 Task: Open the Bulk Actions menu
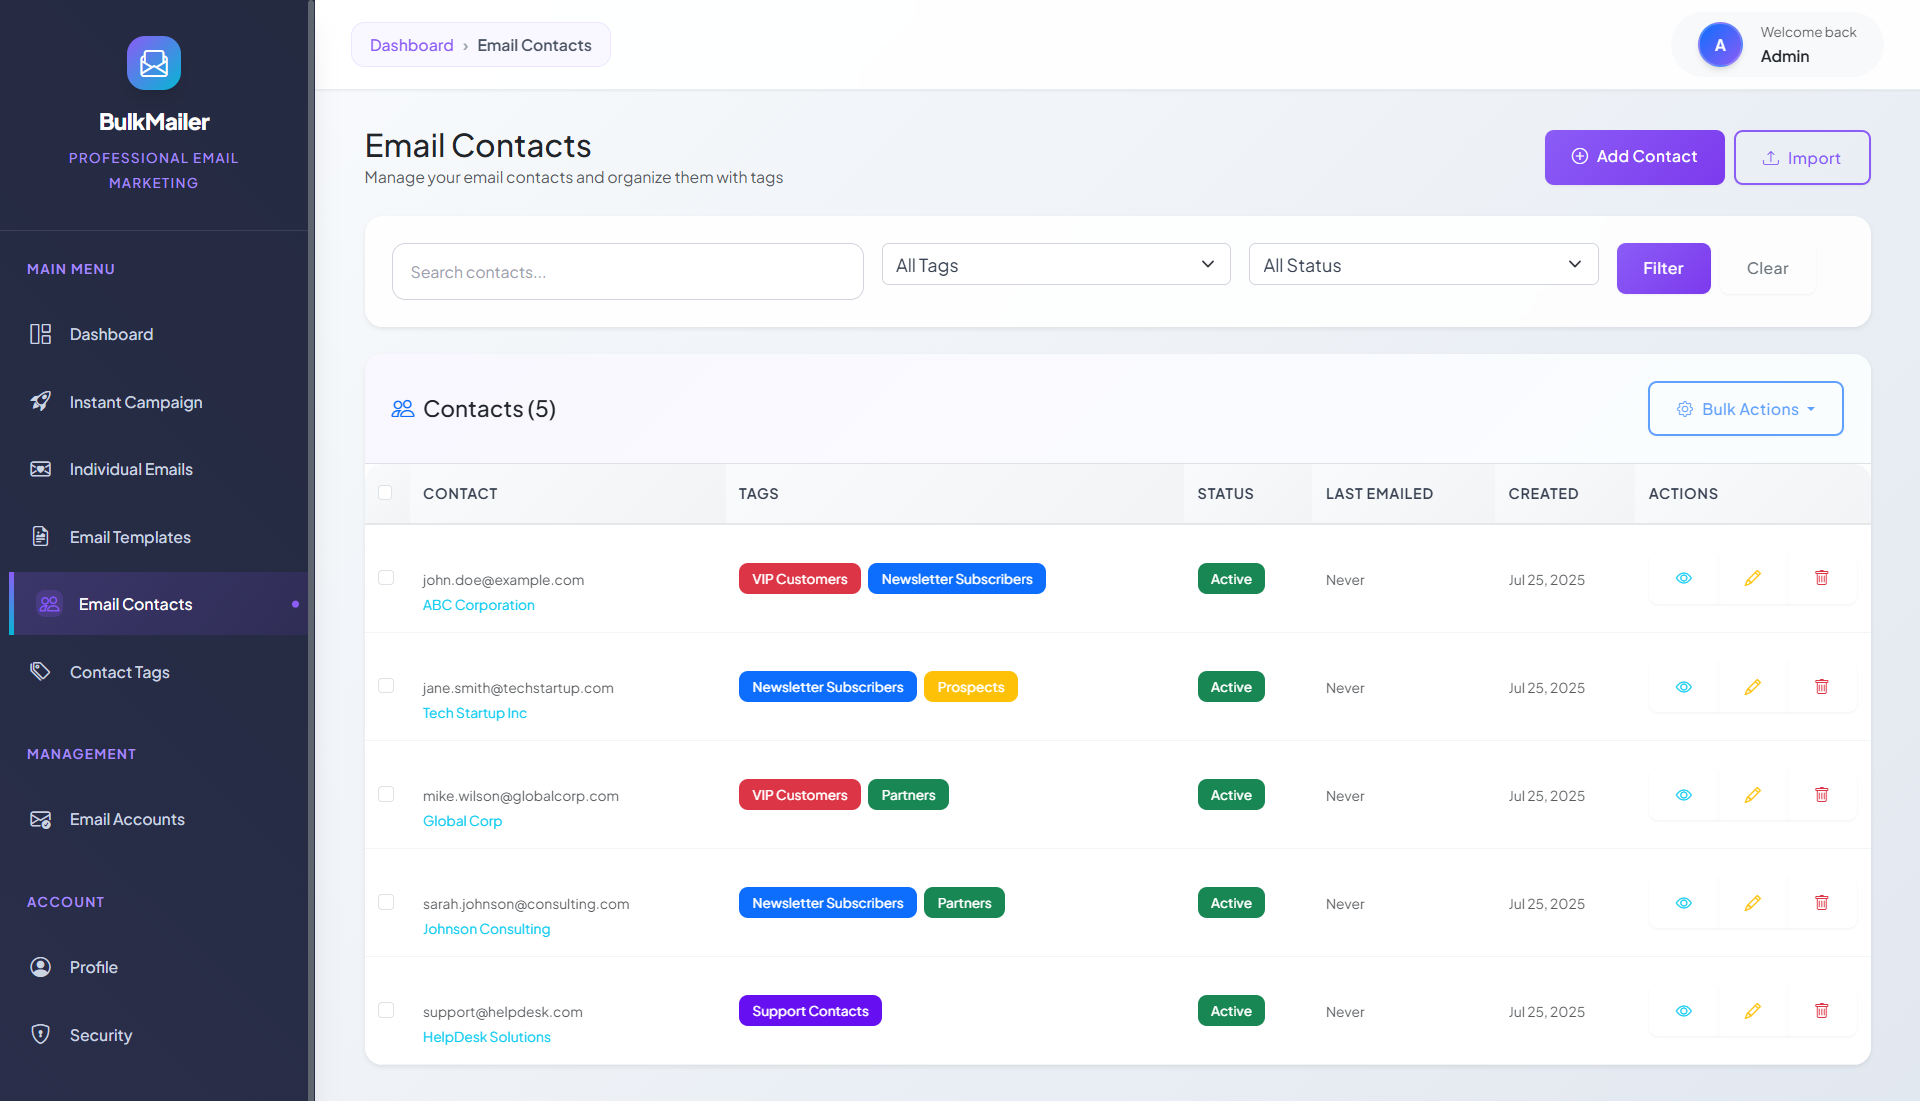pos(1745,408)
